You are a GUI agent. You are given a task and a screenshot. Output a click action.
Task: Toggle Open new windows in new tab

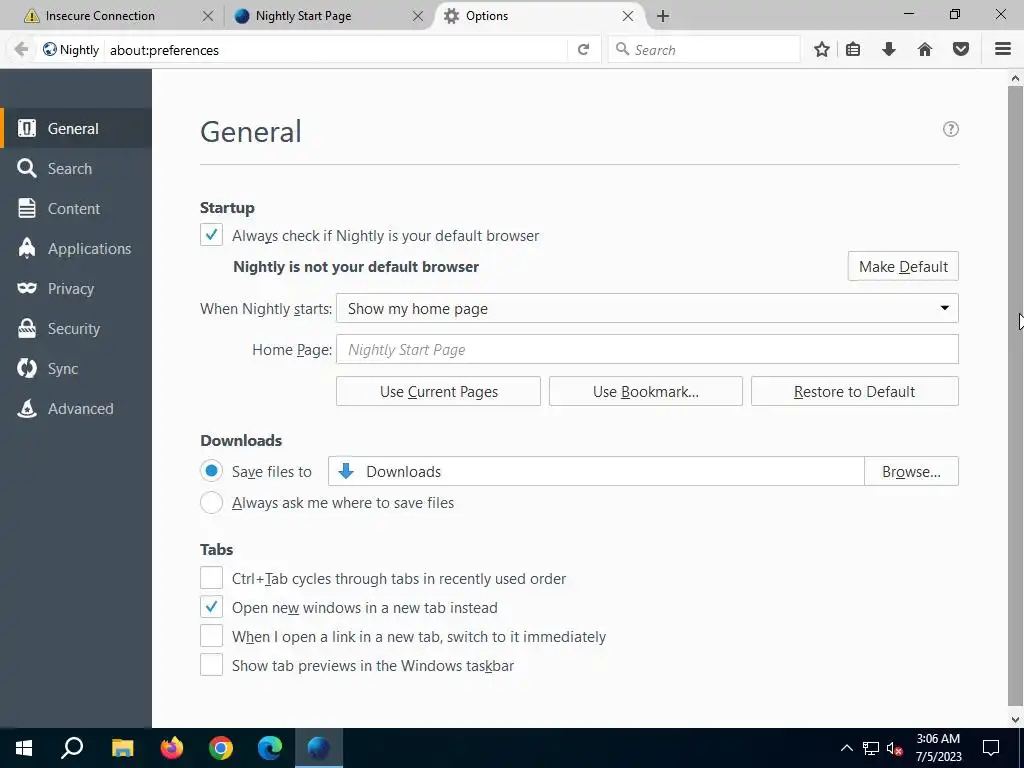(211, 607)
